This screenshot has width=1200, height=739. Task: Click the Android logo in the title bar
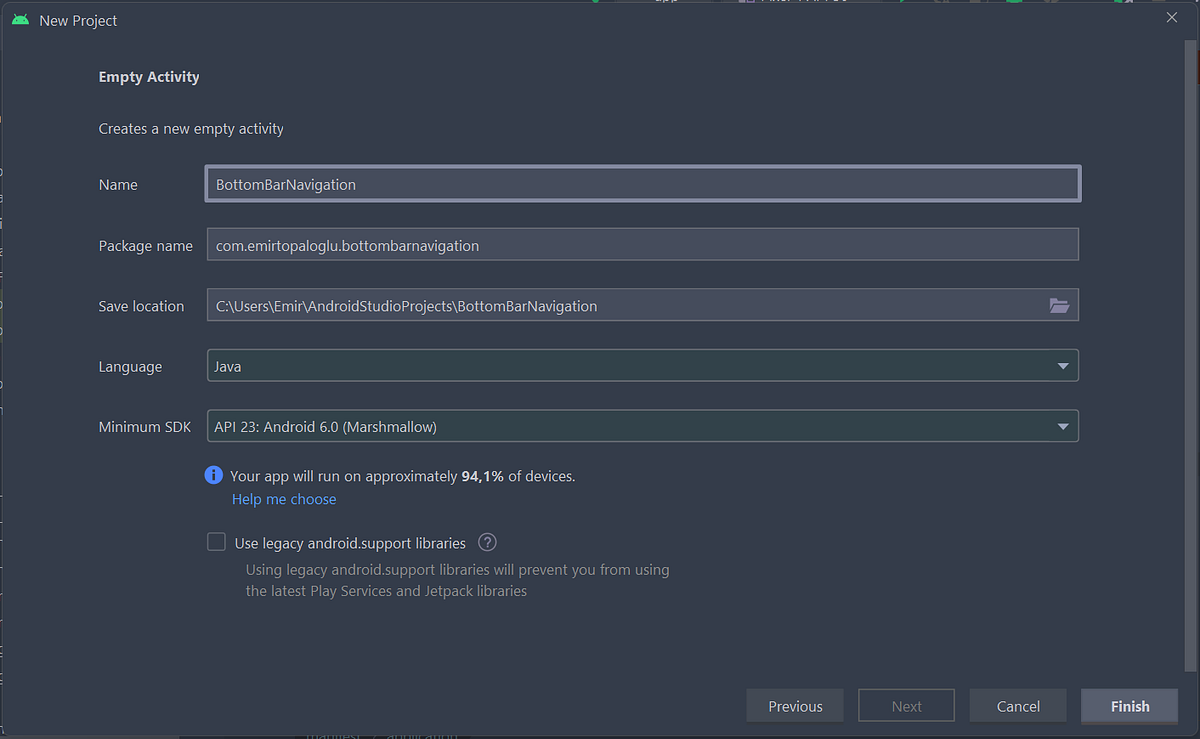(x=20, y=20)
